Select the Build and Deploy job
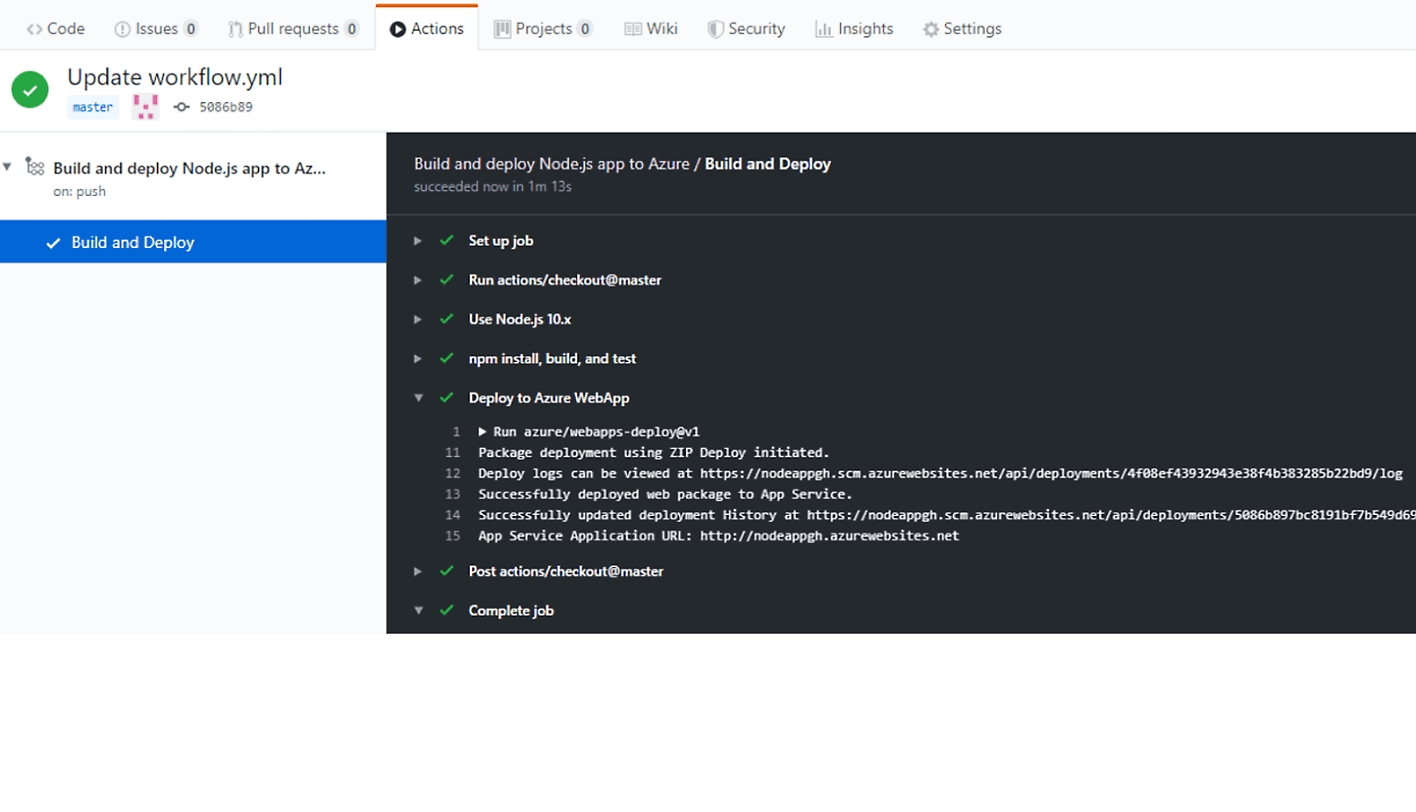The width and height of the screenshot is (1416, 812). coord(132,242)
